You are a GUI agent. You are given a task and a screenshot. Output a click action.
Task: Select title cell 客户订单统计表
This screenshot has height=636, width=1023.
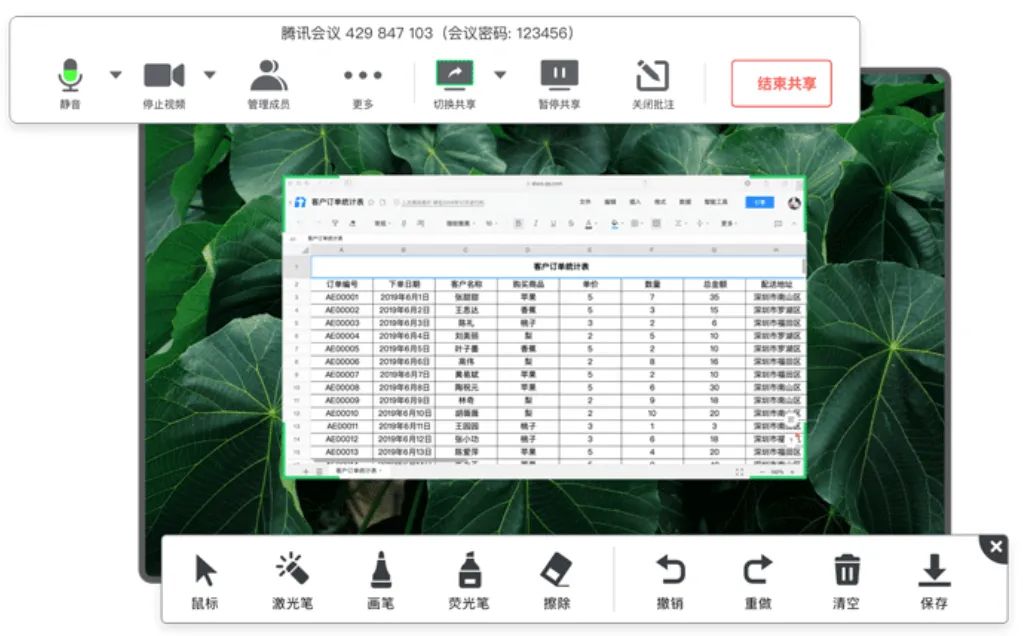tap(558, 267)
